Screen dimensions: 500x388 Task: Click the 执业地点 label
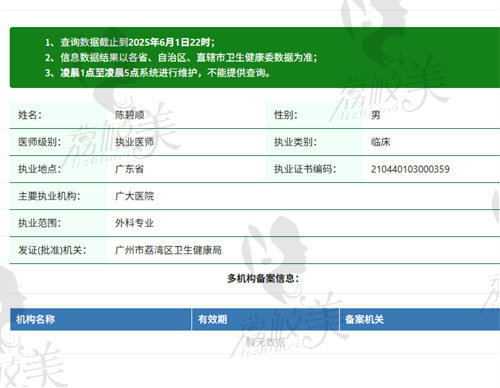[39, 169]
